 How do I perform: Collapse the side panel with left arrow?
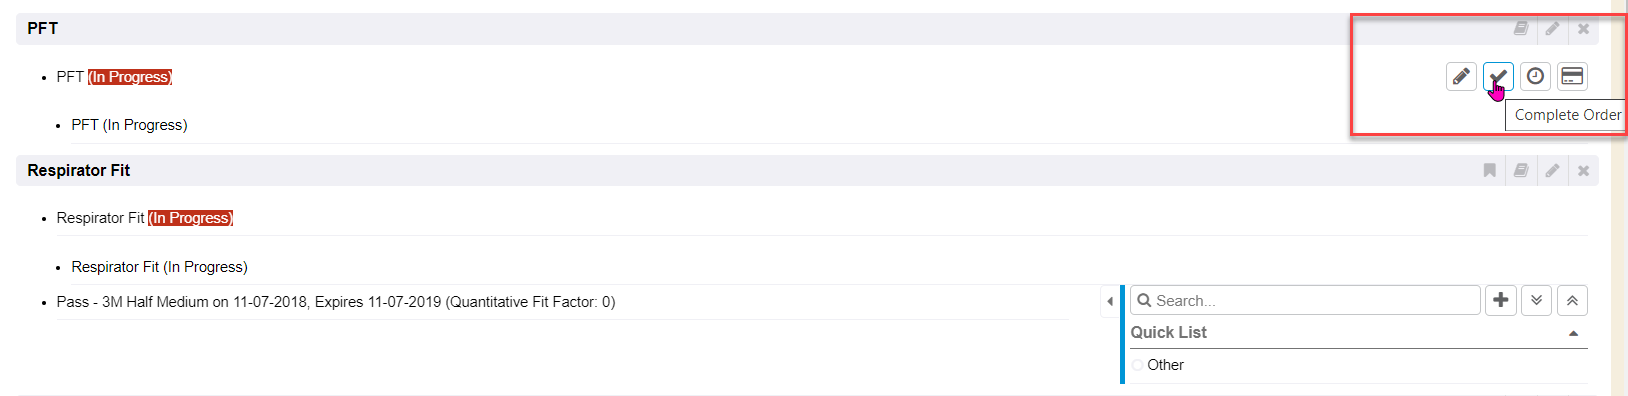[x=1110, y=301]
